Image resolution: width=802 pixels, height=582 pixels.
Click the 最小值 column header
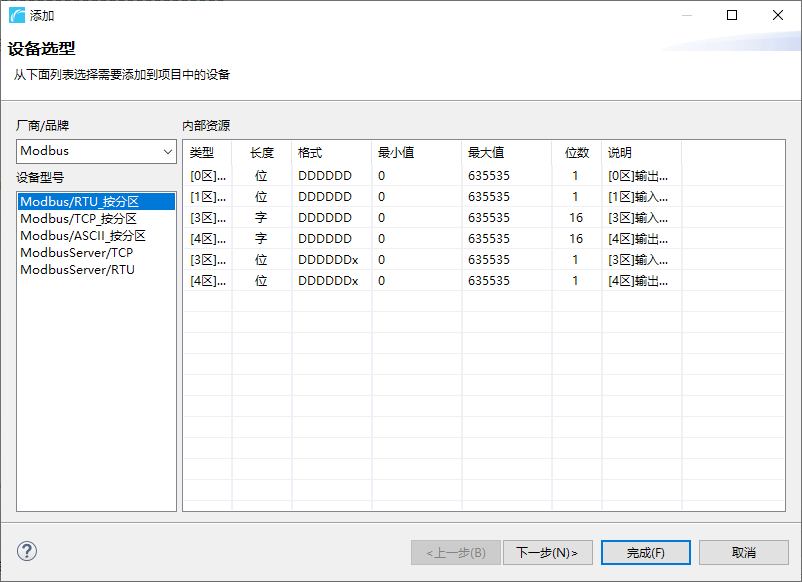point(417,152)
